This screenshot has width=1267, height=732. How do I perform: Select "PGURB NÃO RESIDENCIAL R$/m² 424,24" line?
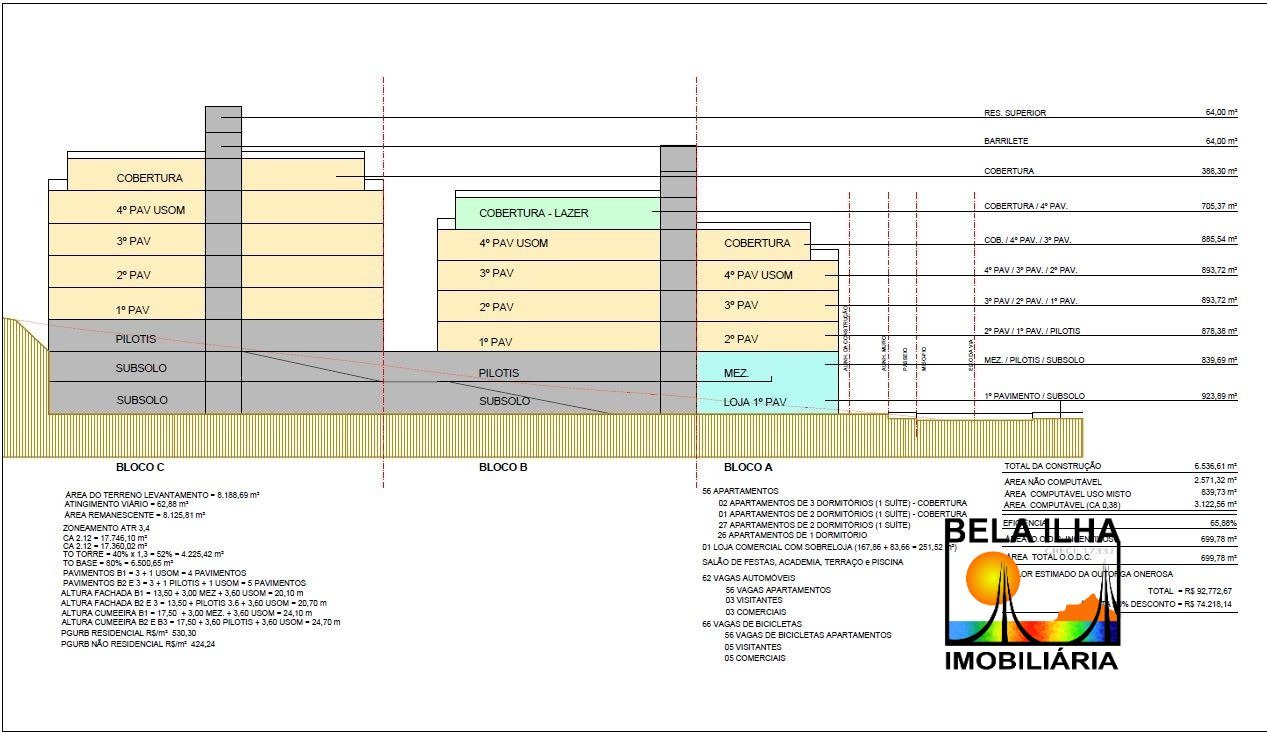(x=138, y=645)
